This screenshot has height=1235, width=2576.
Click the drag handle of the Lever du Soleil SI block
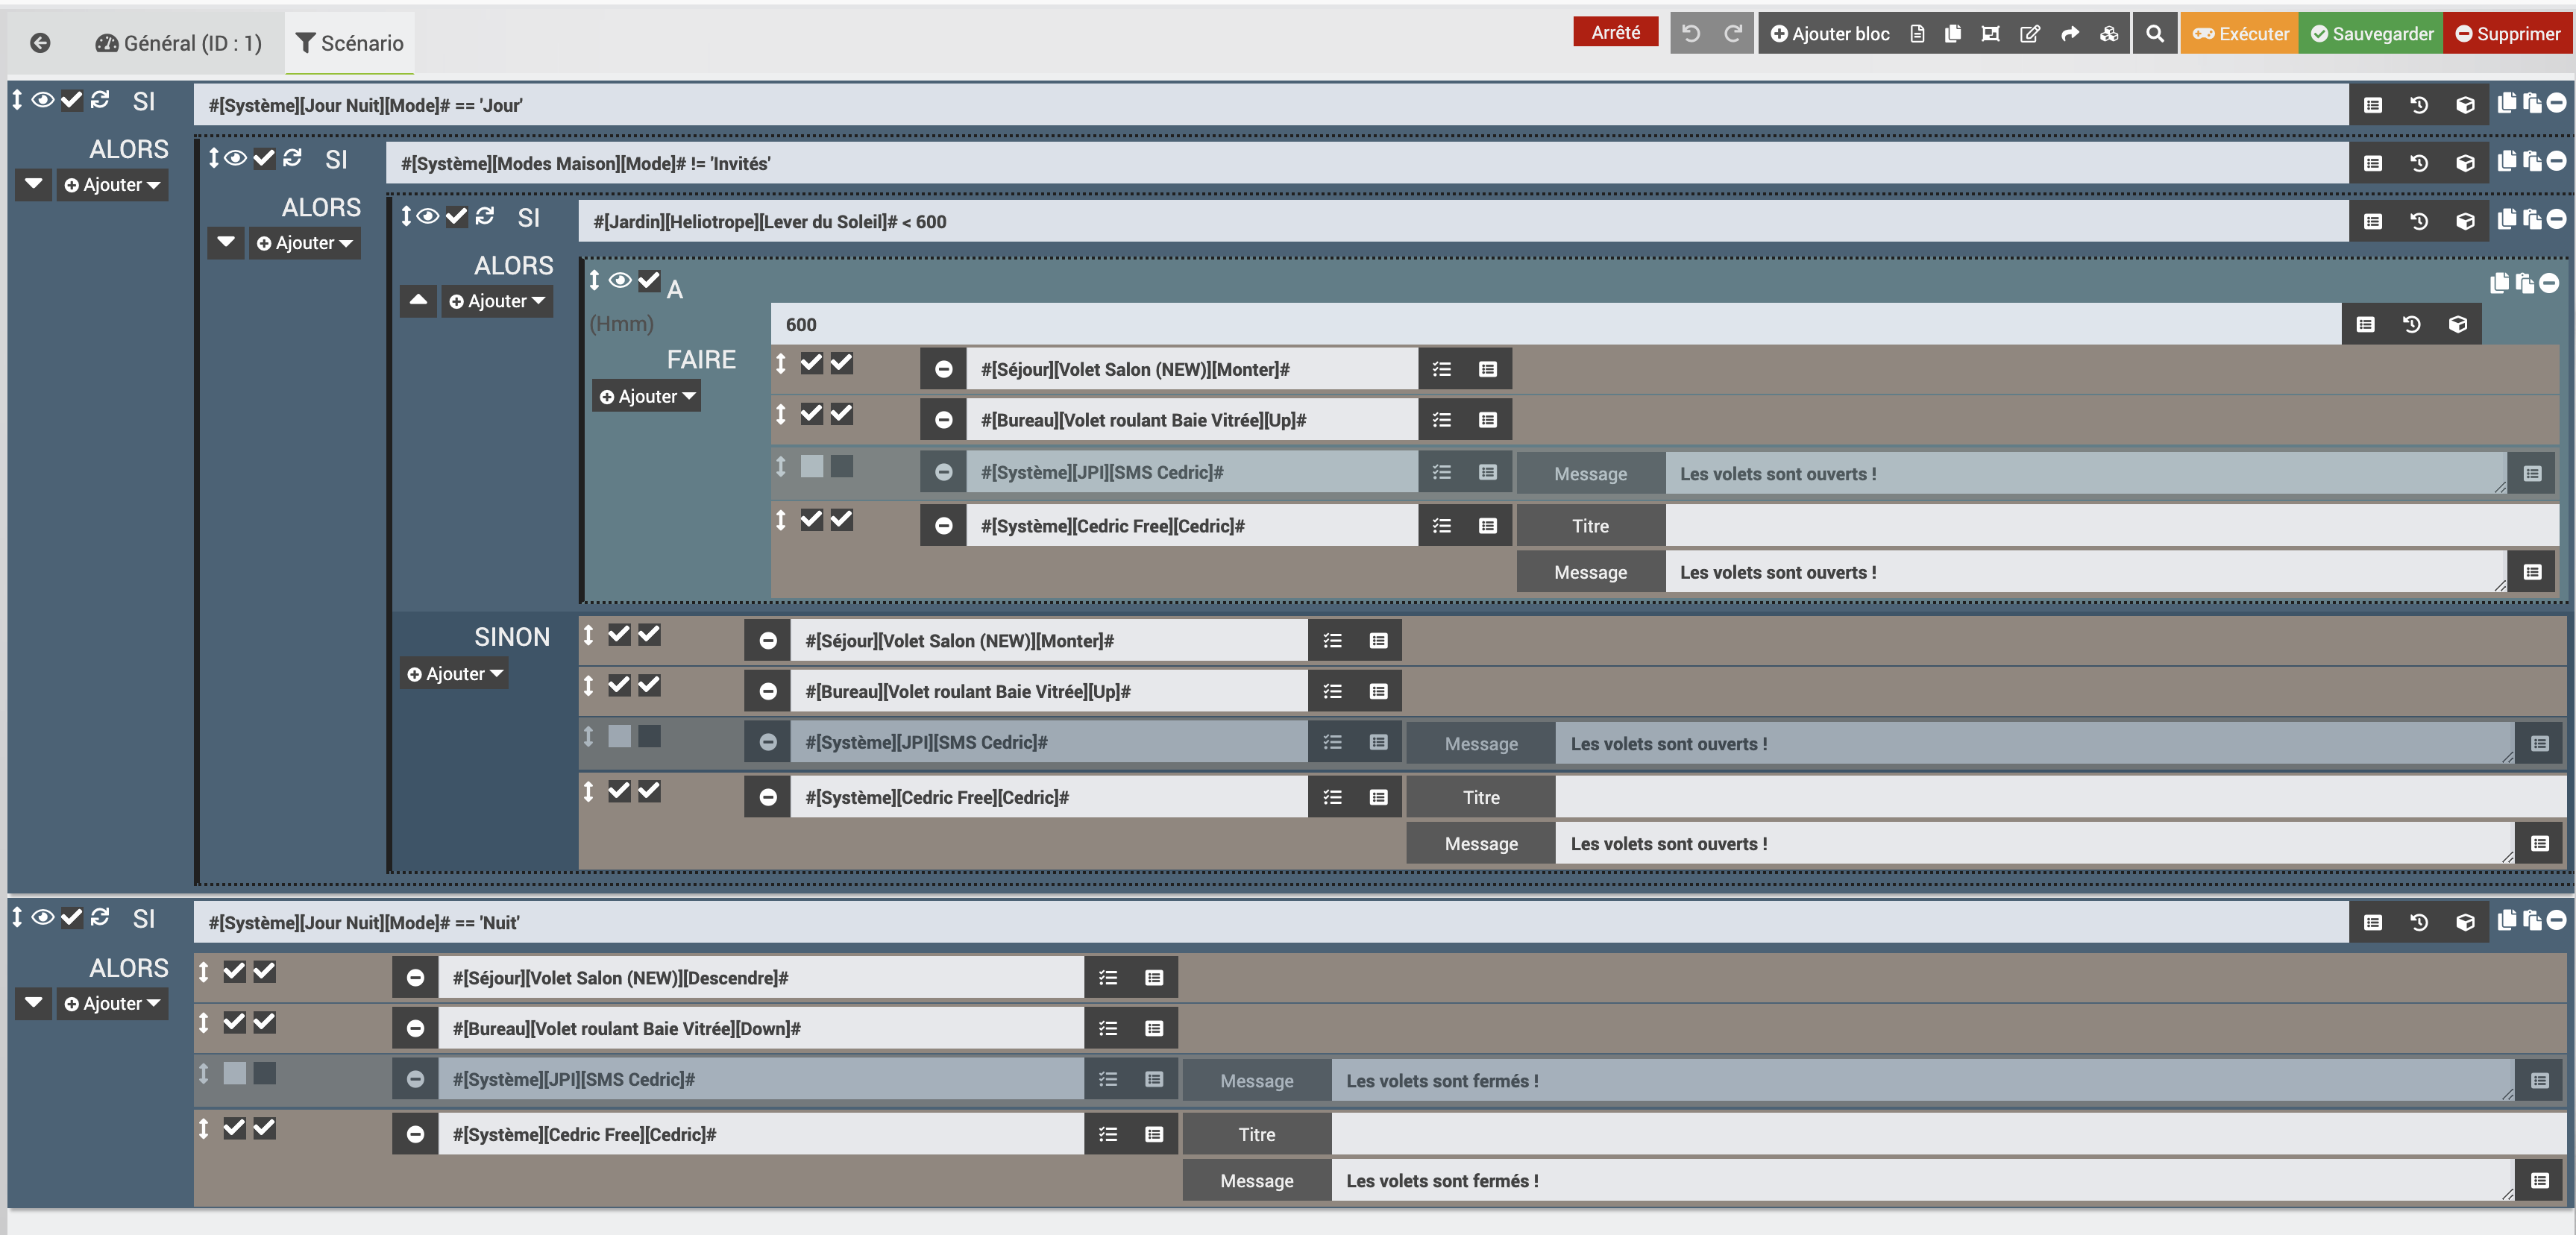pyautogui.click(x=406, y=216)
